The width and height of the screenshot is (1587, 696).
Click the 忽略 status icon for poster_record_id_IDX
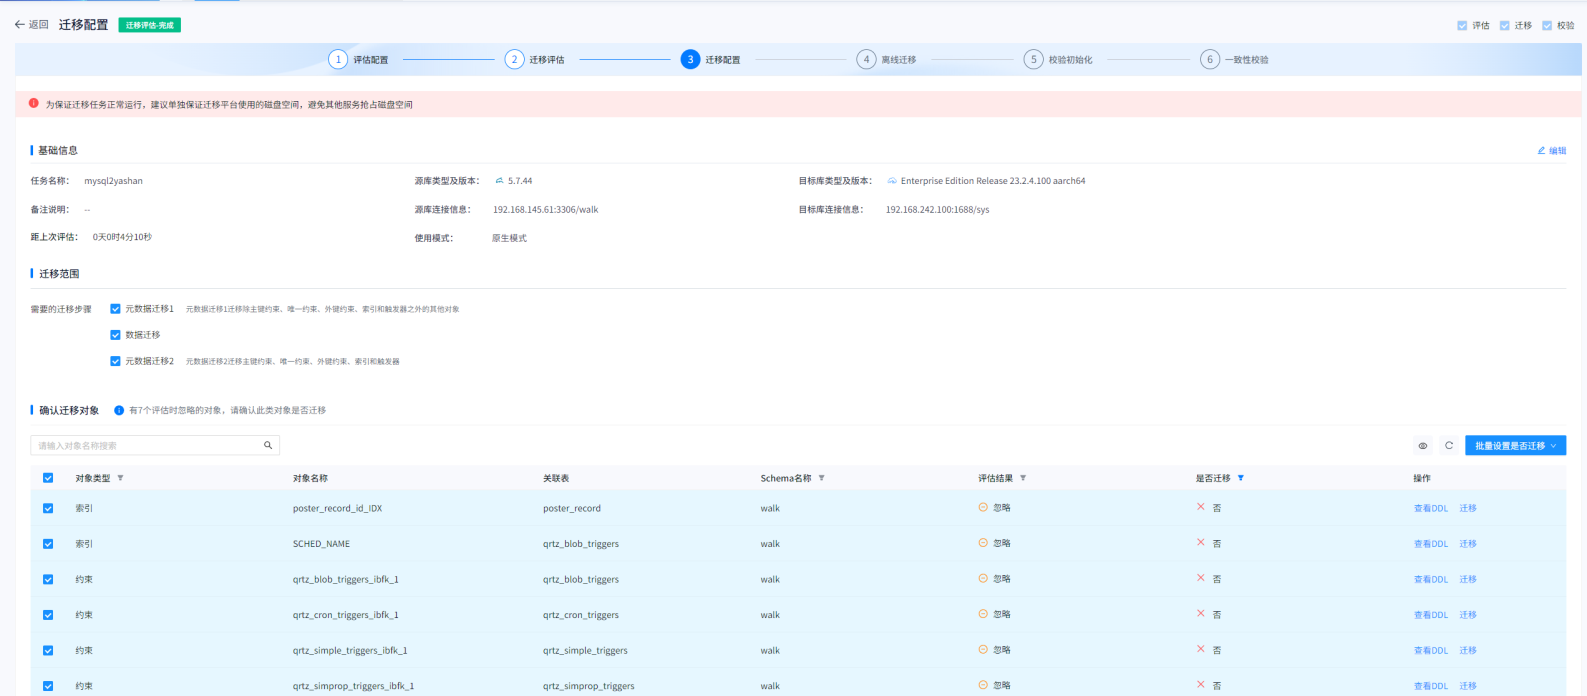983,507
